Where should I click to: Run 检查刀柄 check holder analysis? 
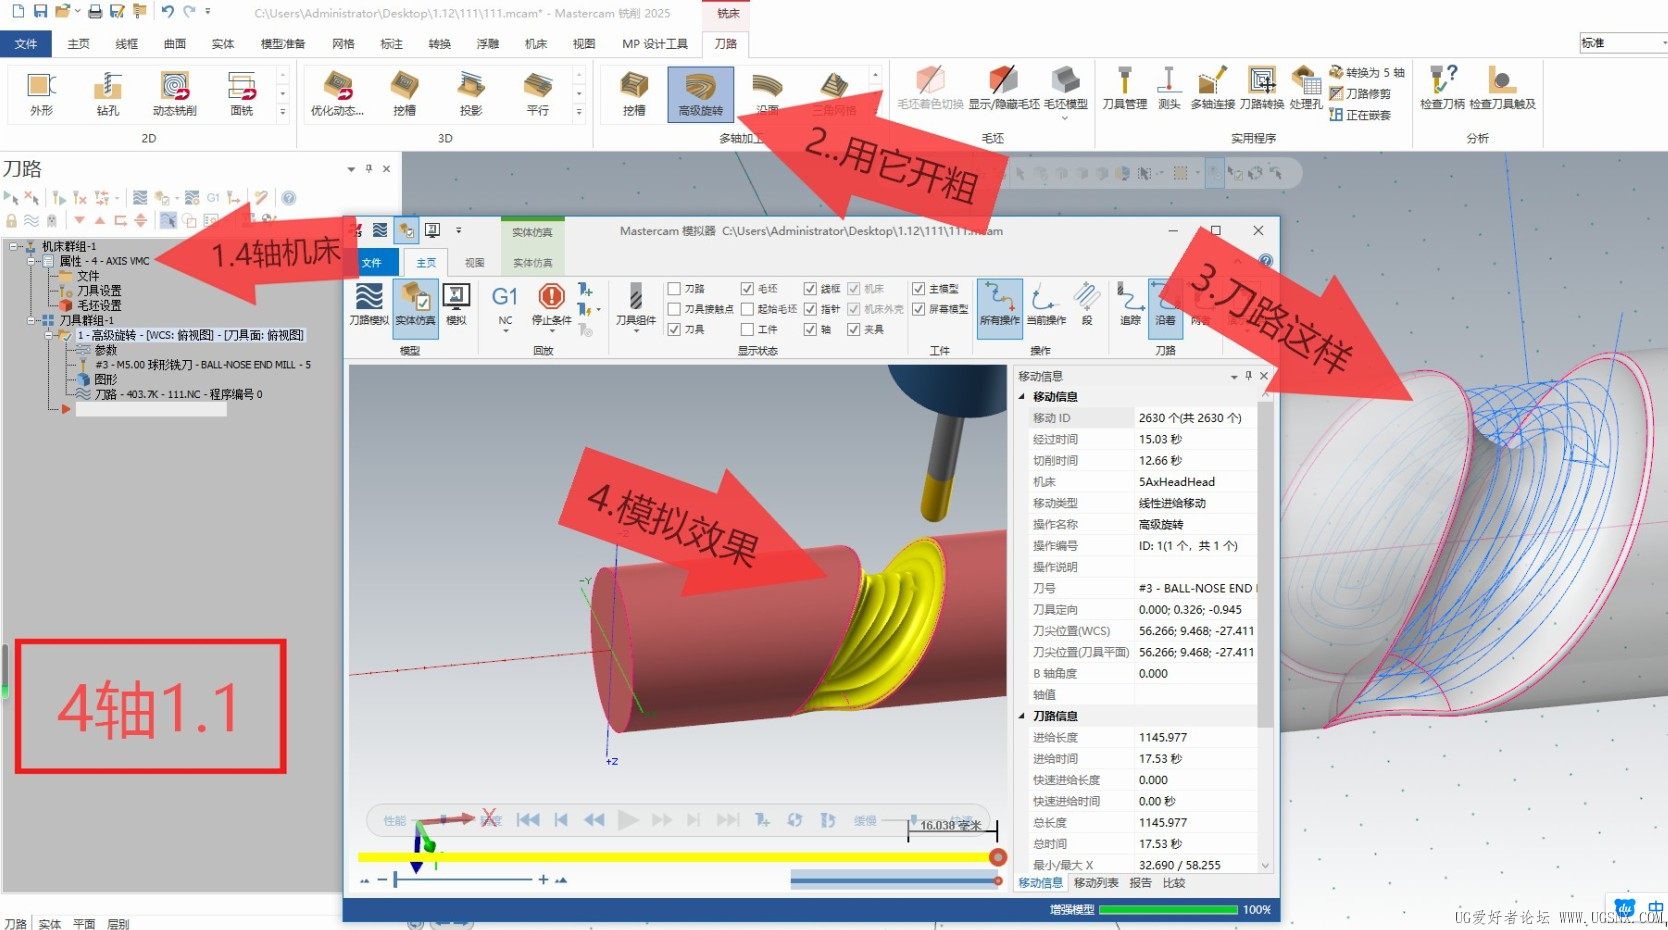tap(1442, 89)
